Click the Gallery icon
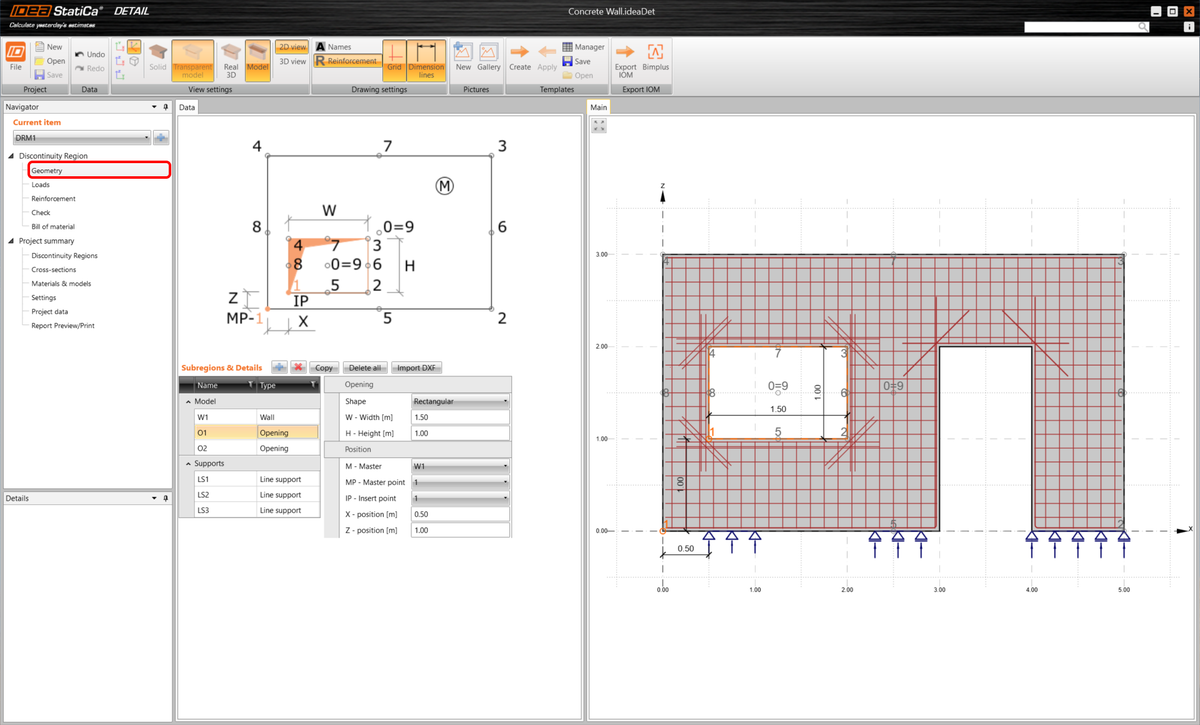This screenshot has width=1200, height=725. (489, 60)
